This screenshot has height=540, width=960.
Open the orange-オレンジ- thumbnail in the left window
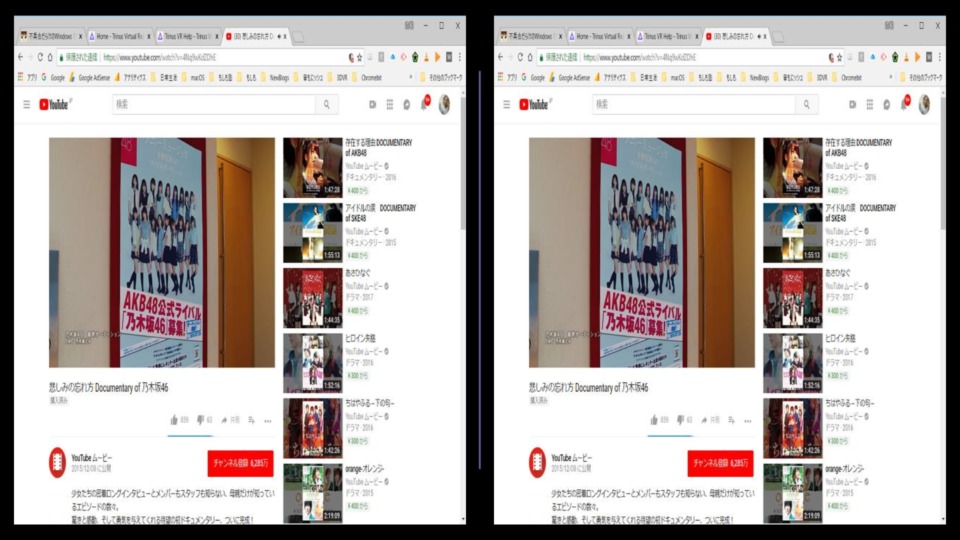pyautogui.click(x=312, y=493)
